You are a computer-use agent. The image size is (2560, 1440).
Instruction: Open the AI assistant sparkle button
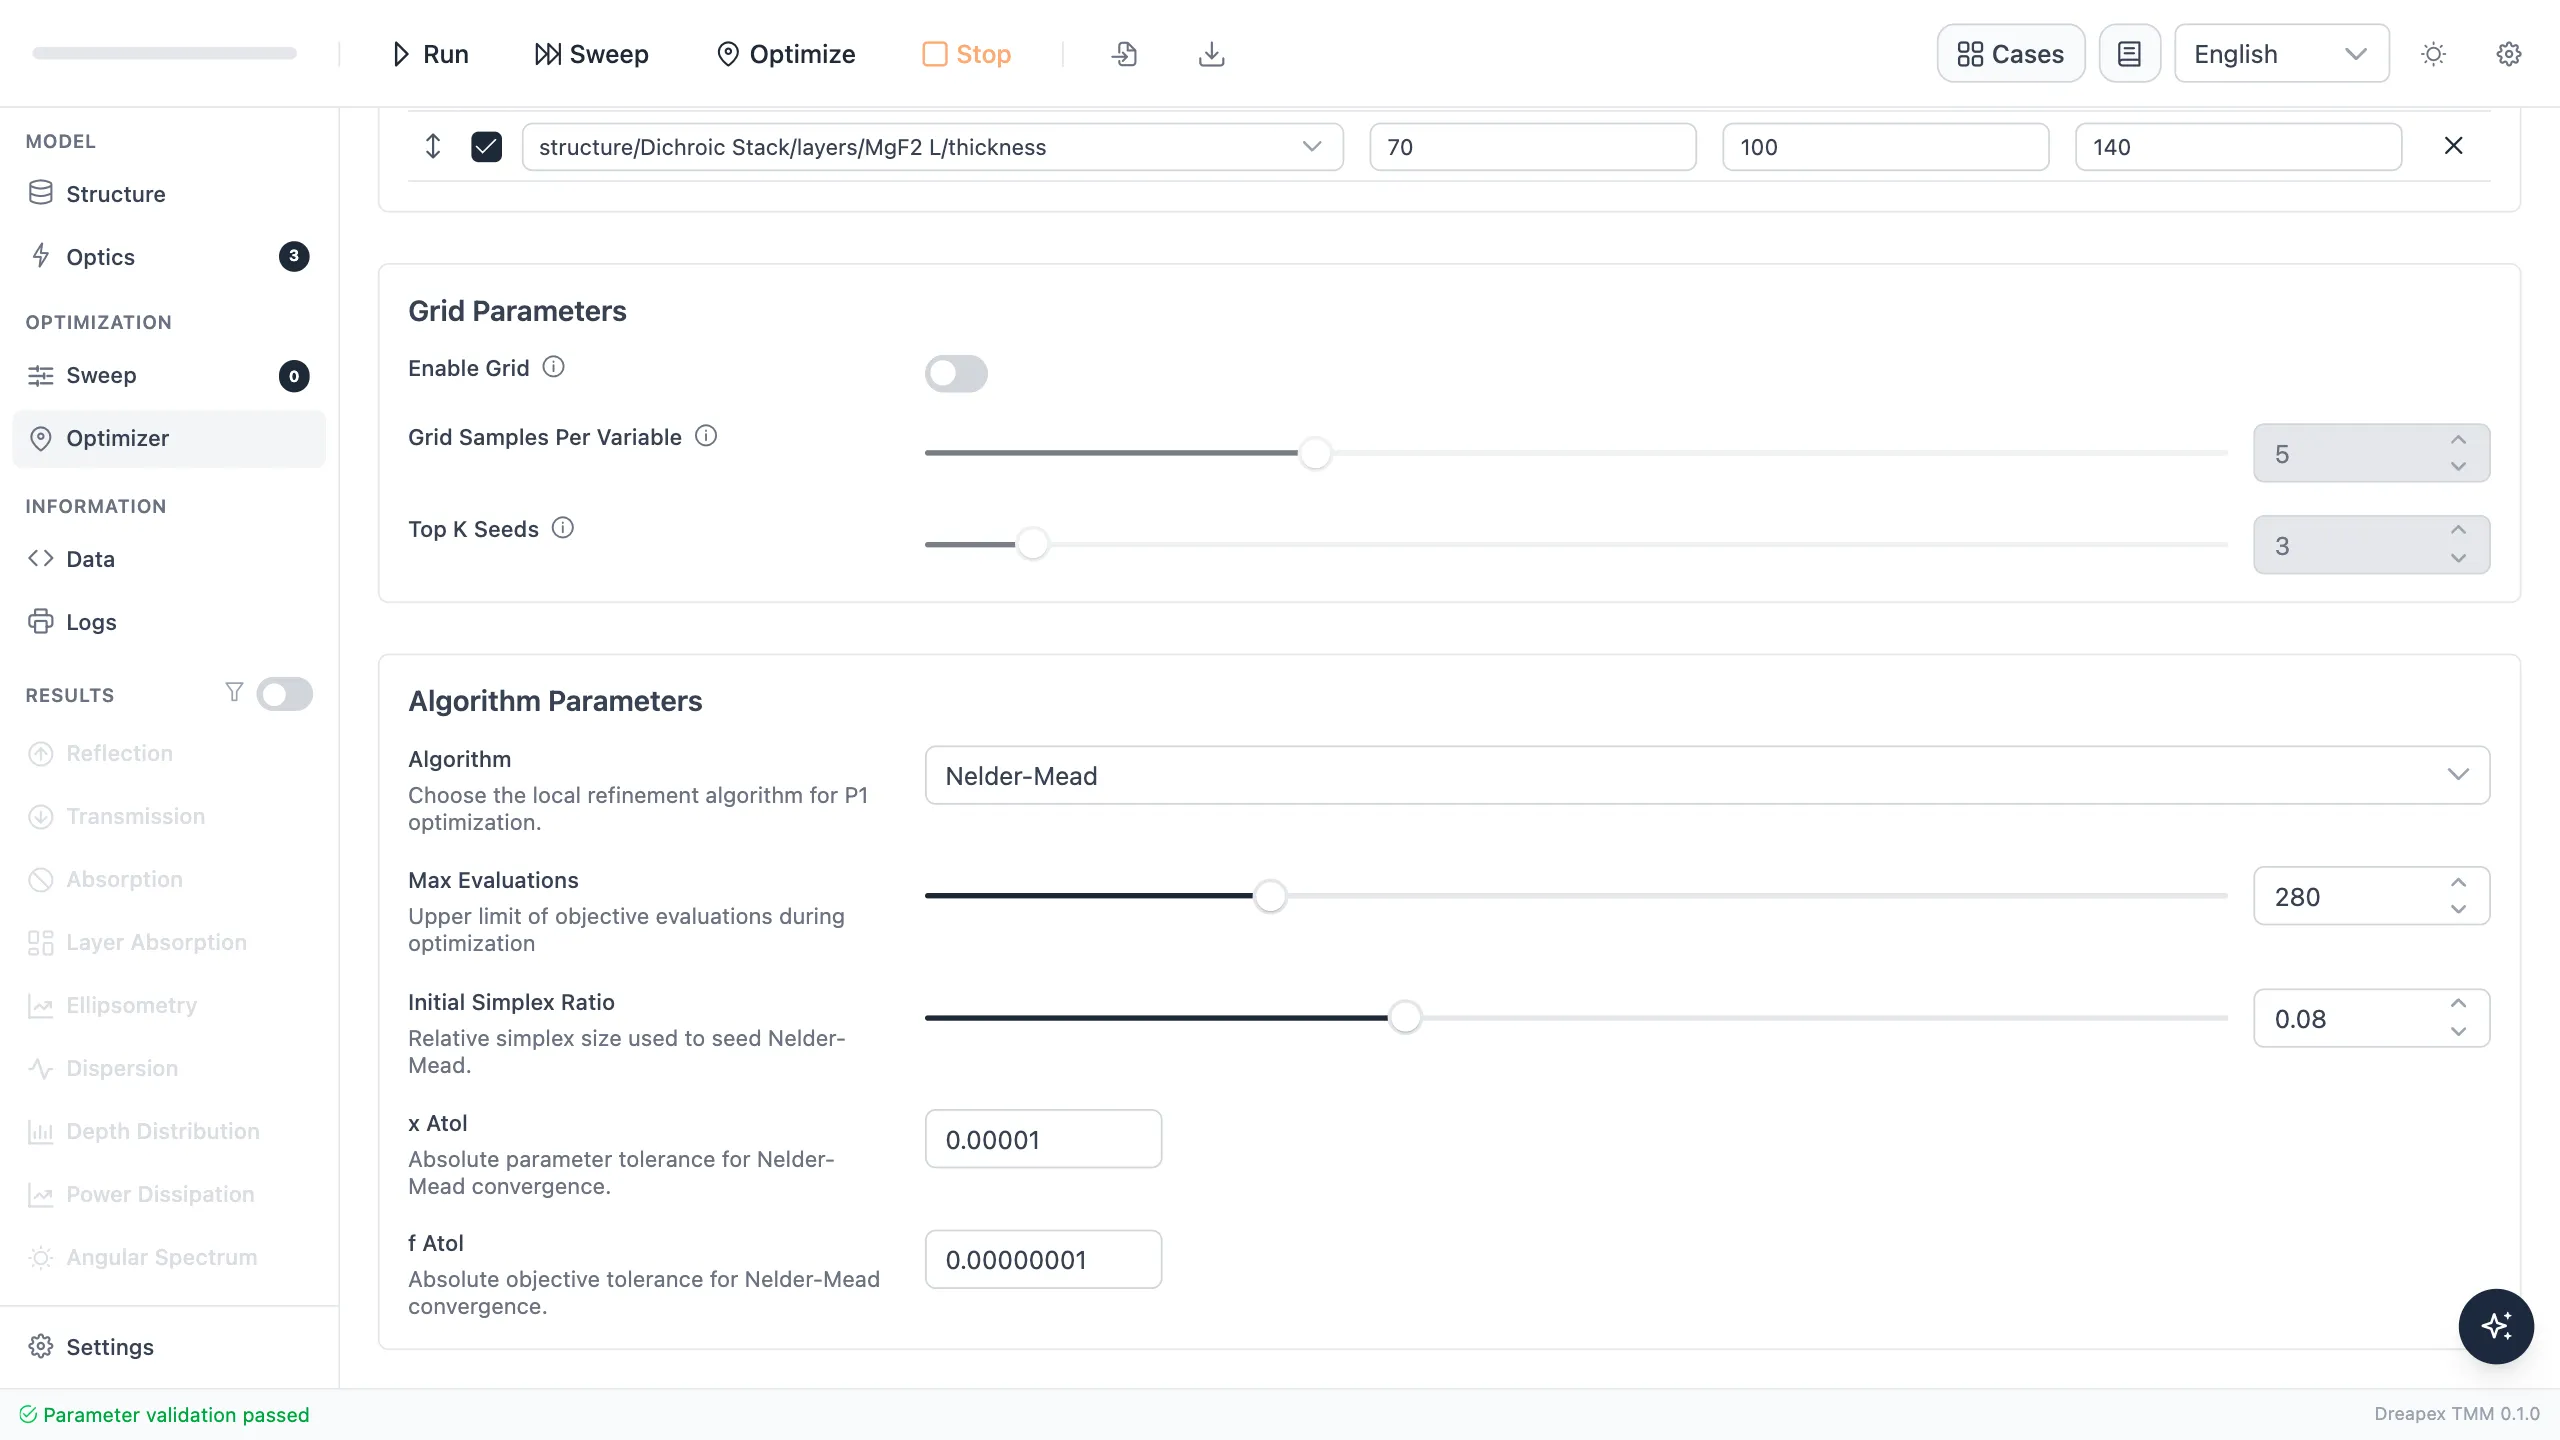[2496, 1326]
